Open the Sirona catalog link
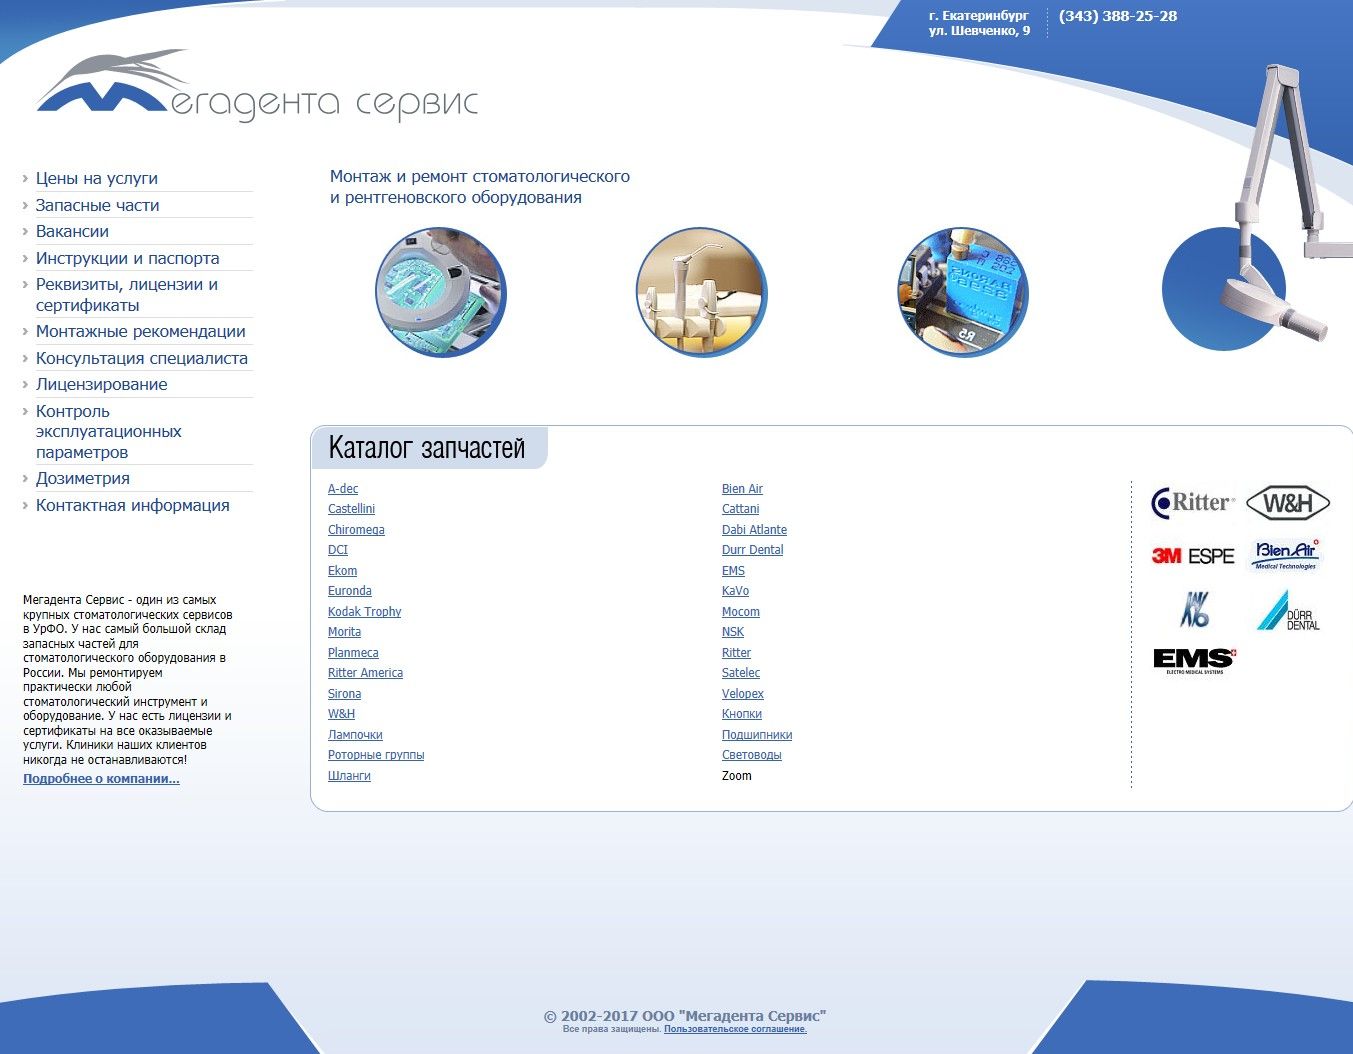 (344, 694)
